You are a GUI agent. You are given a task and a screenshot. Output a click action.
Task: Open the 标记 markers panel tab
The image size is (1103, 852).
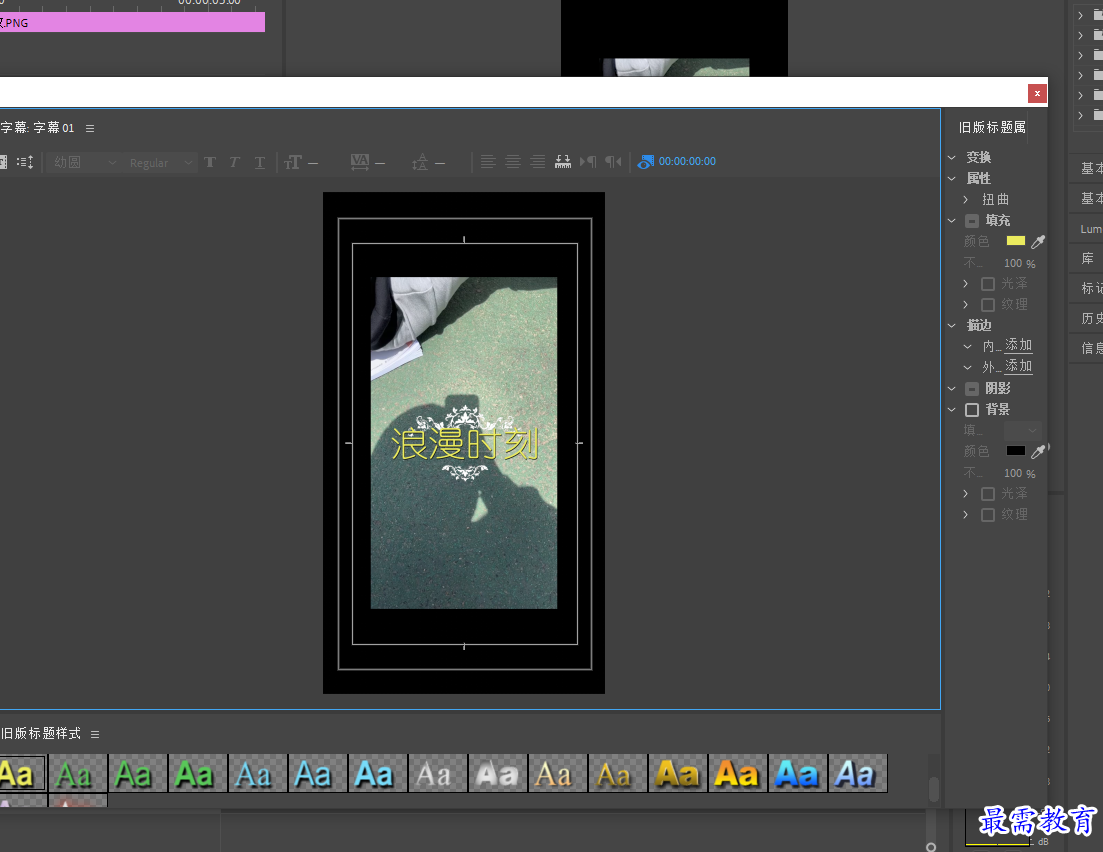click(1090, 288)
